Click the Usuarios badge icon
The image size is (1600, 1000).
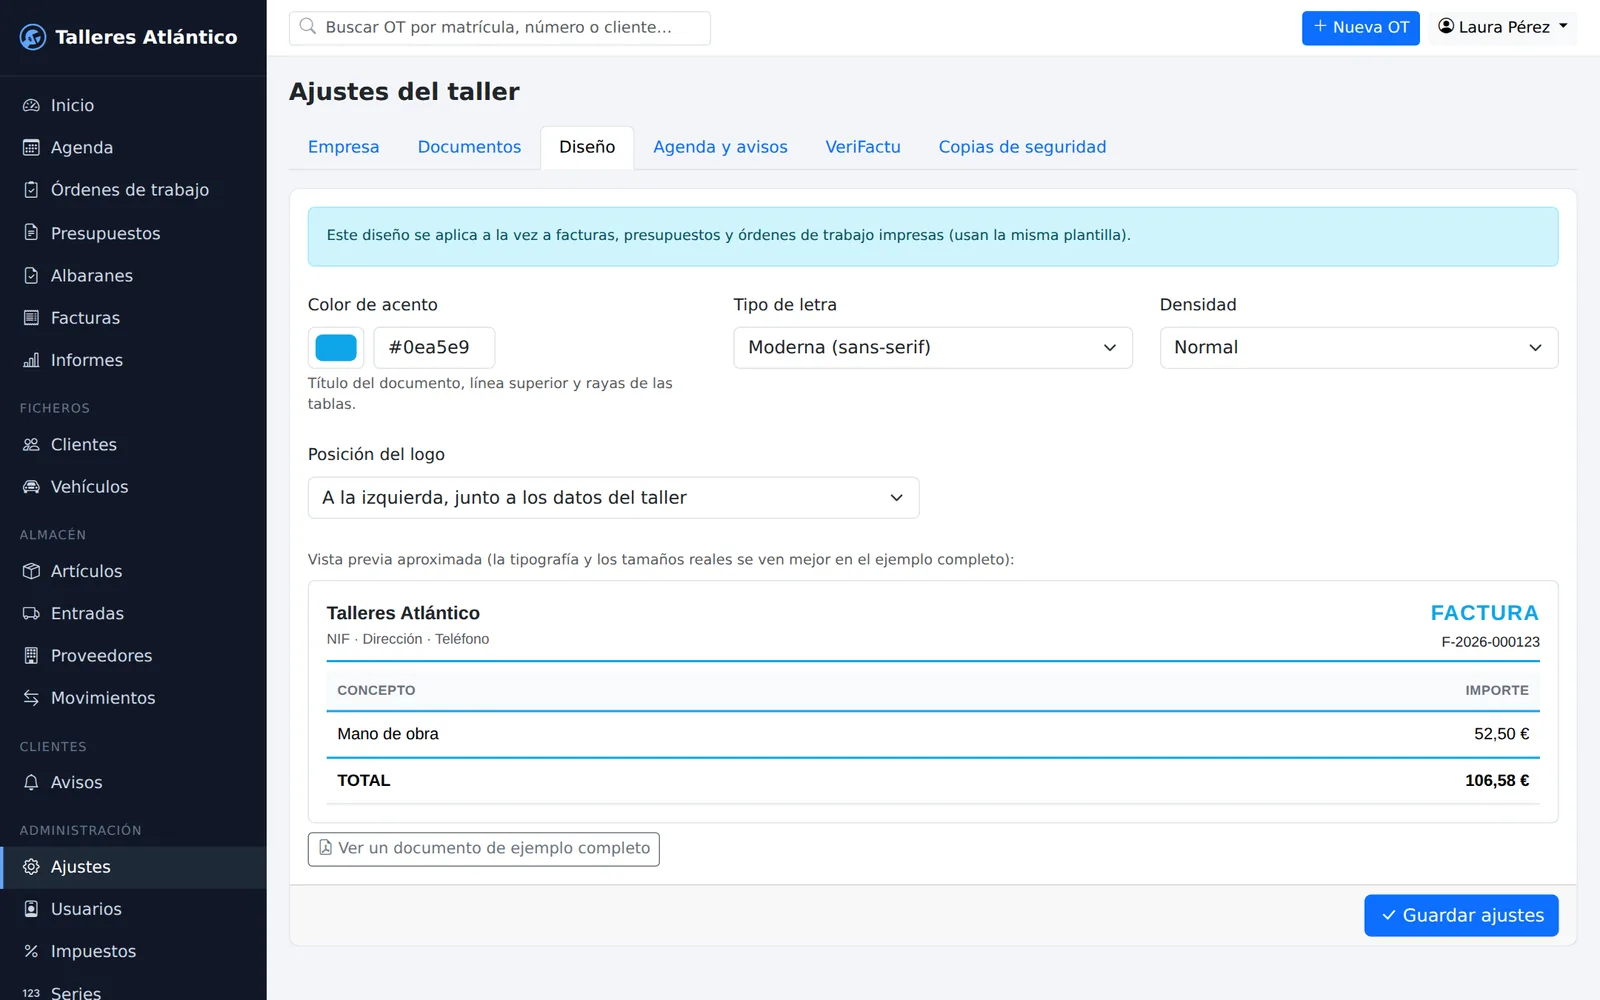click(31, 909)
